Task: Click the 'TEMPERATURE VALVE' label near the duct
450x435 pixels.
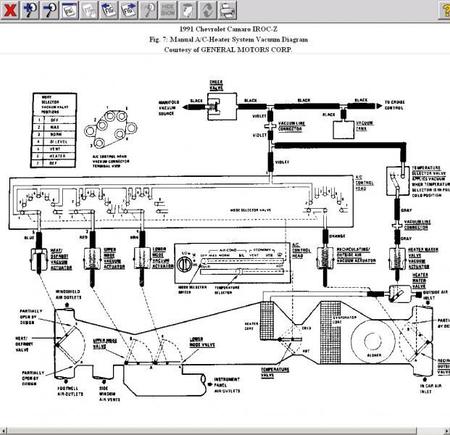Action: click(x=275, y=373)
